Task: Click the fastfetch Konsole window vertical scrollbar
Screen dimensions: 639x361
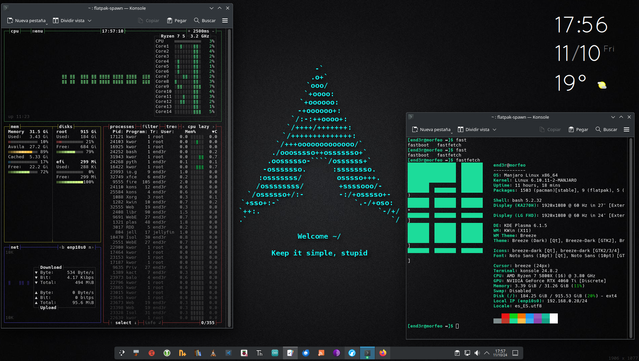Action: coord(631,238)
